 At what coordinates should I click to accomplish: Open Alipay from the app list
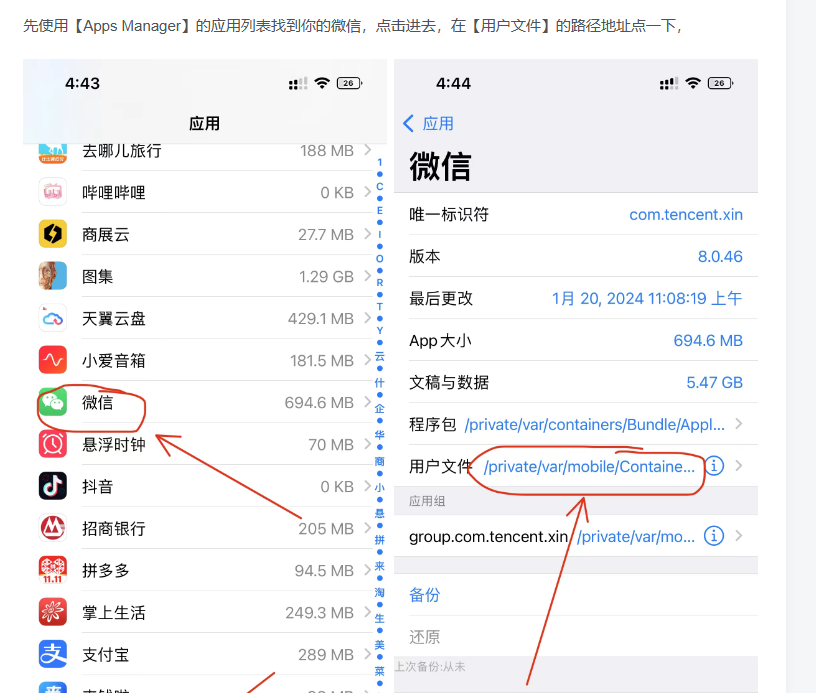pos(52,655)
